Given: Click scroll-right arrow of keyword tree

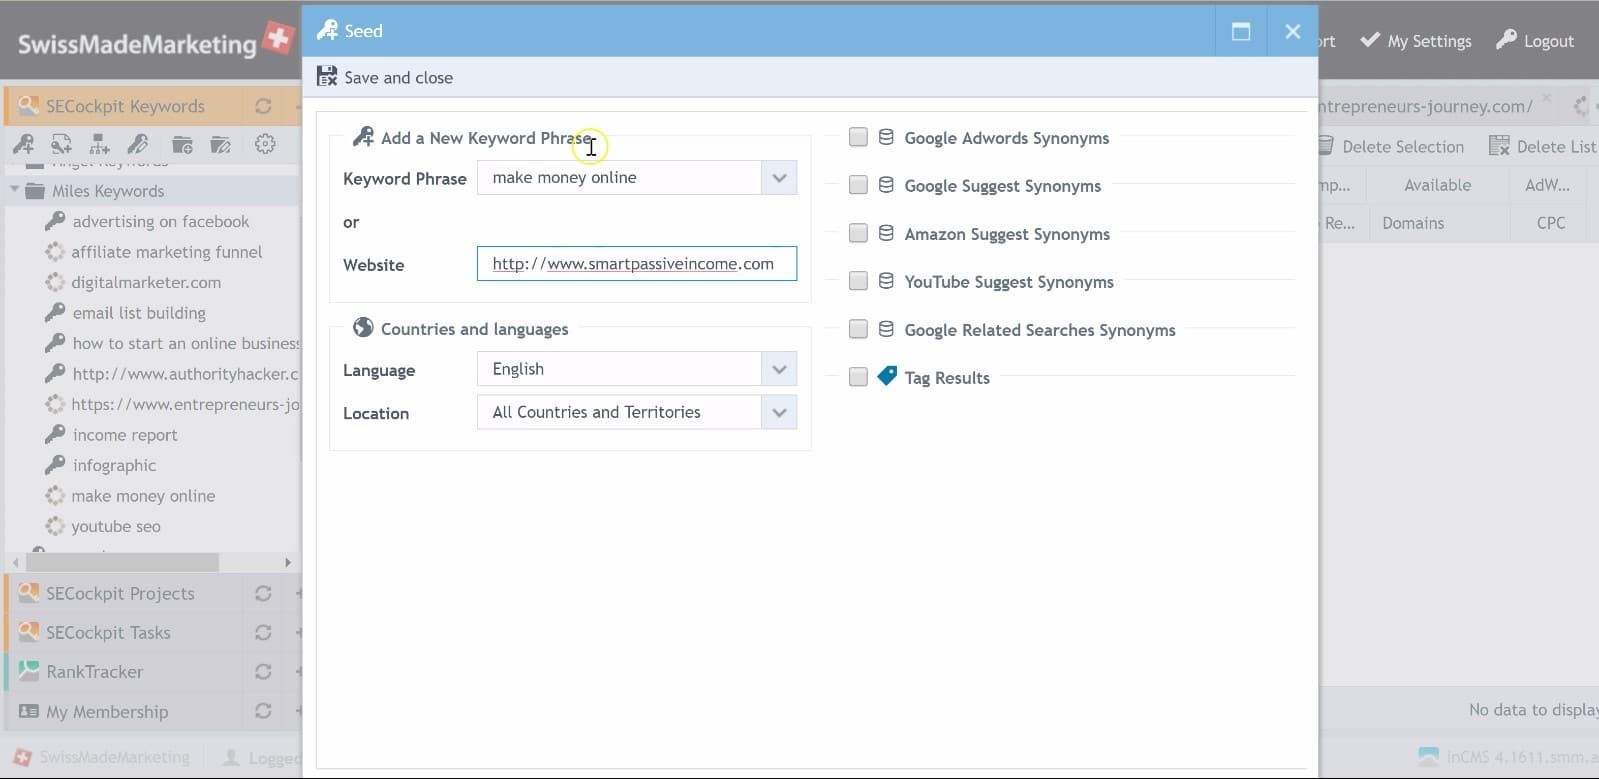Looking at the screenshot, I should 288,562.
